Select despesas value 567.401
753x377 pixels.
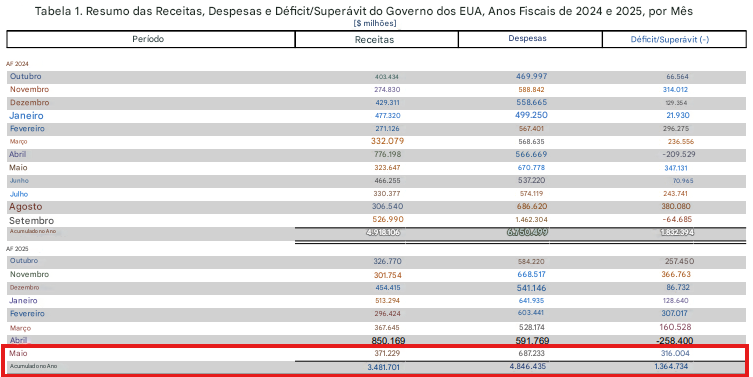[531, 129]
